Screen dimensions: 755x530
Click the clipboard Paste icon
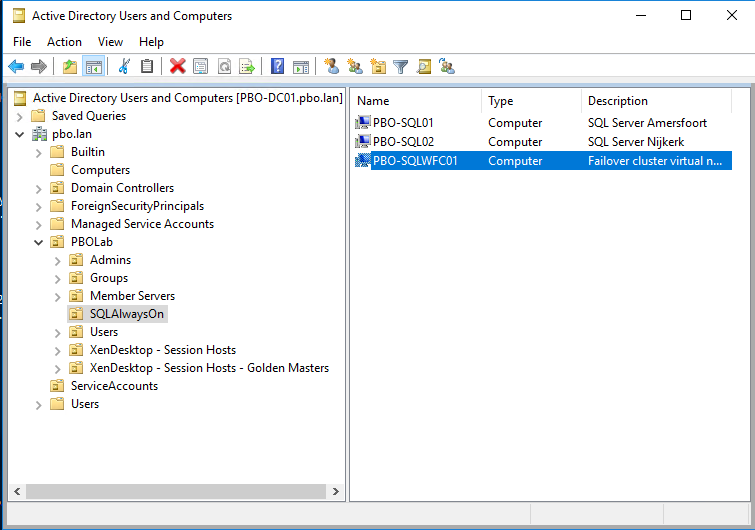coord(147,66)
